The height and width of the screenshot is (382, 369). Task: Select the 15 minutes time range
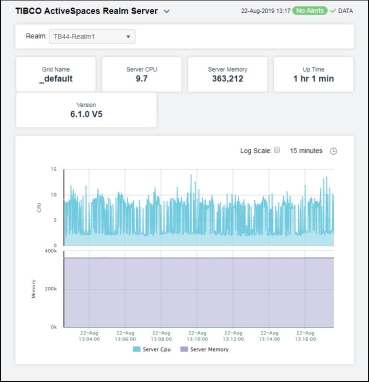click(x=306, y=151)
